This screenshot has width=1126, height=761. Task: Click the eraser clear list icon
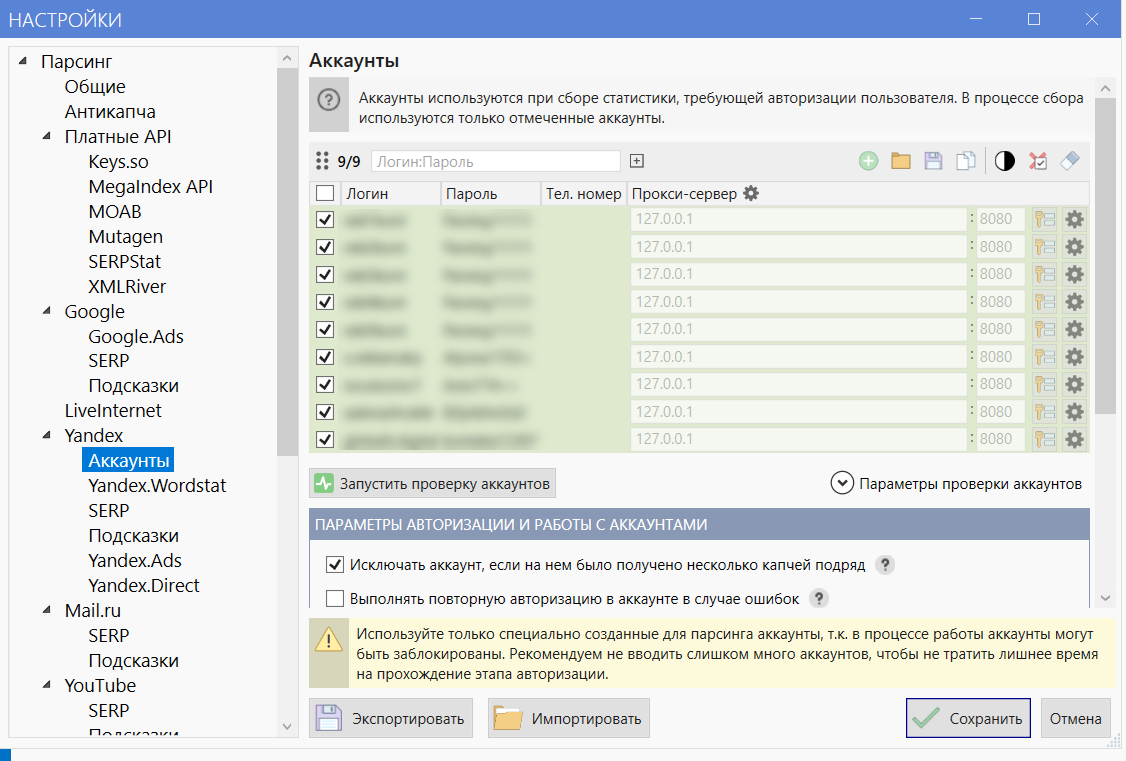coord(1070,161)
